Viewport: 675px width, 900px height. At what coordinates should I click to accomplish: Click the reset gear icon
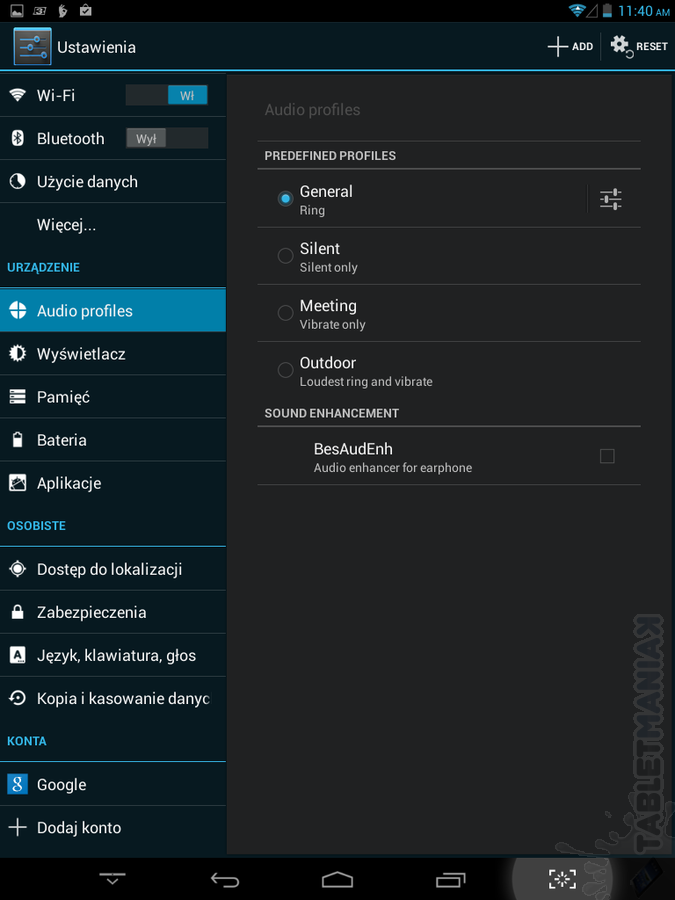coord(622,46)
